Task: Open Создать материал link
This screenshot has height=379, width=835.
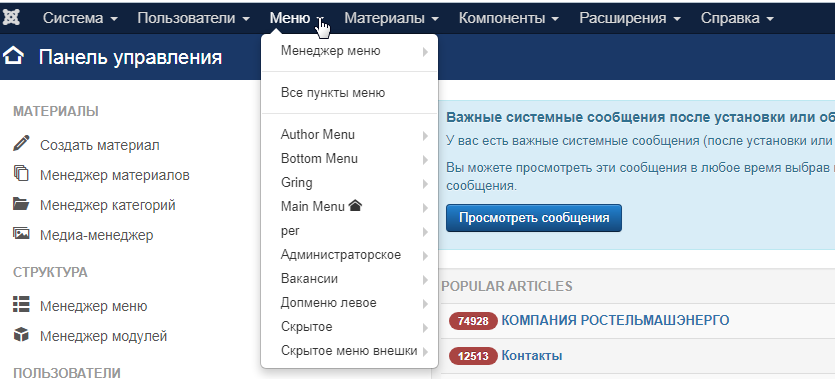Action: tap(100, 145)
